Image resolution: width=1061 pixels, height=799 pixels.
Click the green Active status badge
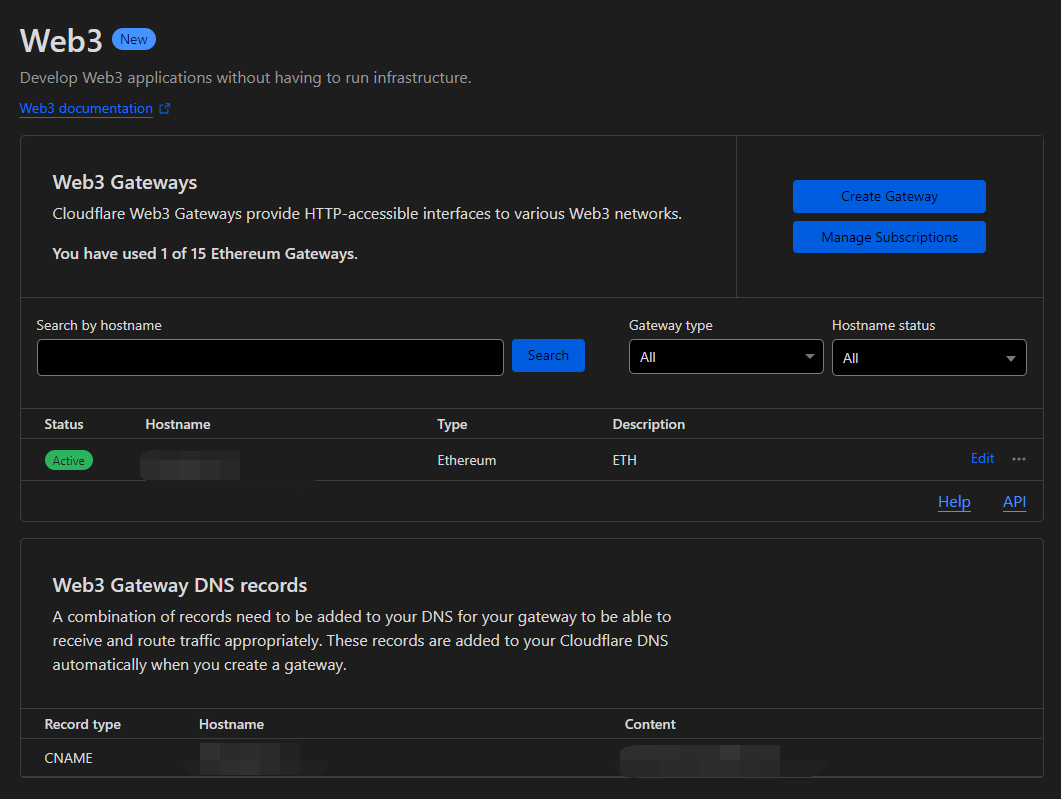tap(68, 460)
